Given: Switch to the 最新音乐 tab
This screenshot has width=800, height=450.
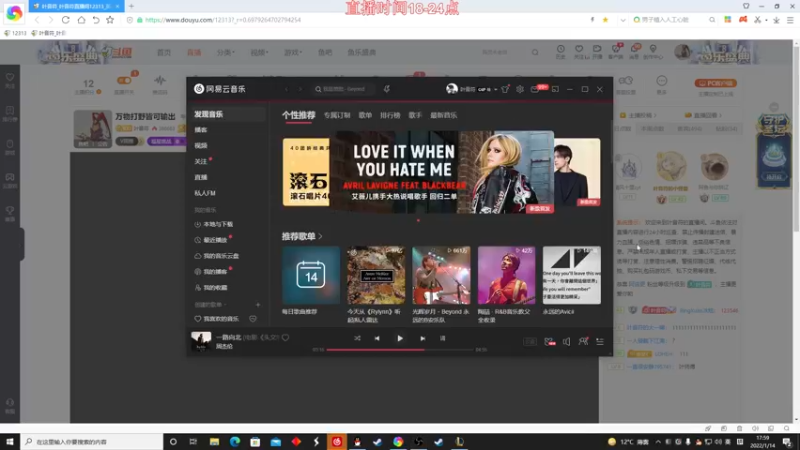Looking at the screenshot, I should pyautogui.click(x=443, y=115).
